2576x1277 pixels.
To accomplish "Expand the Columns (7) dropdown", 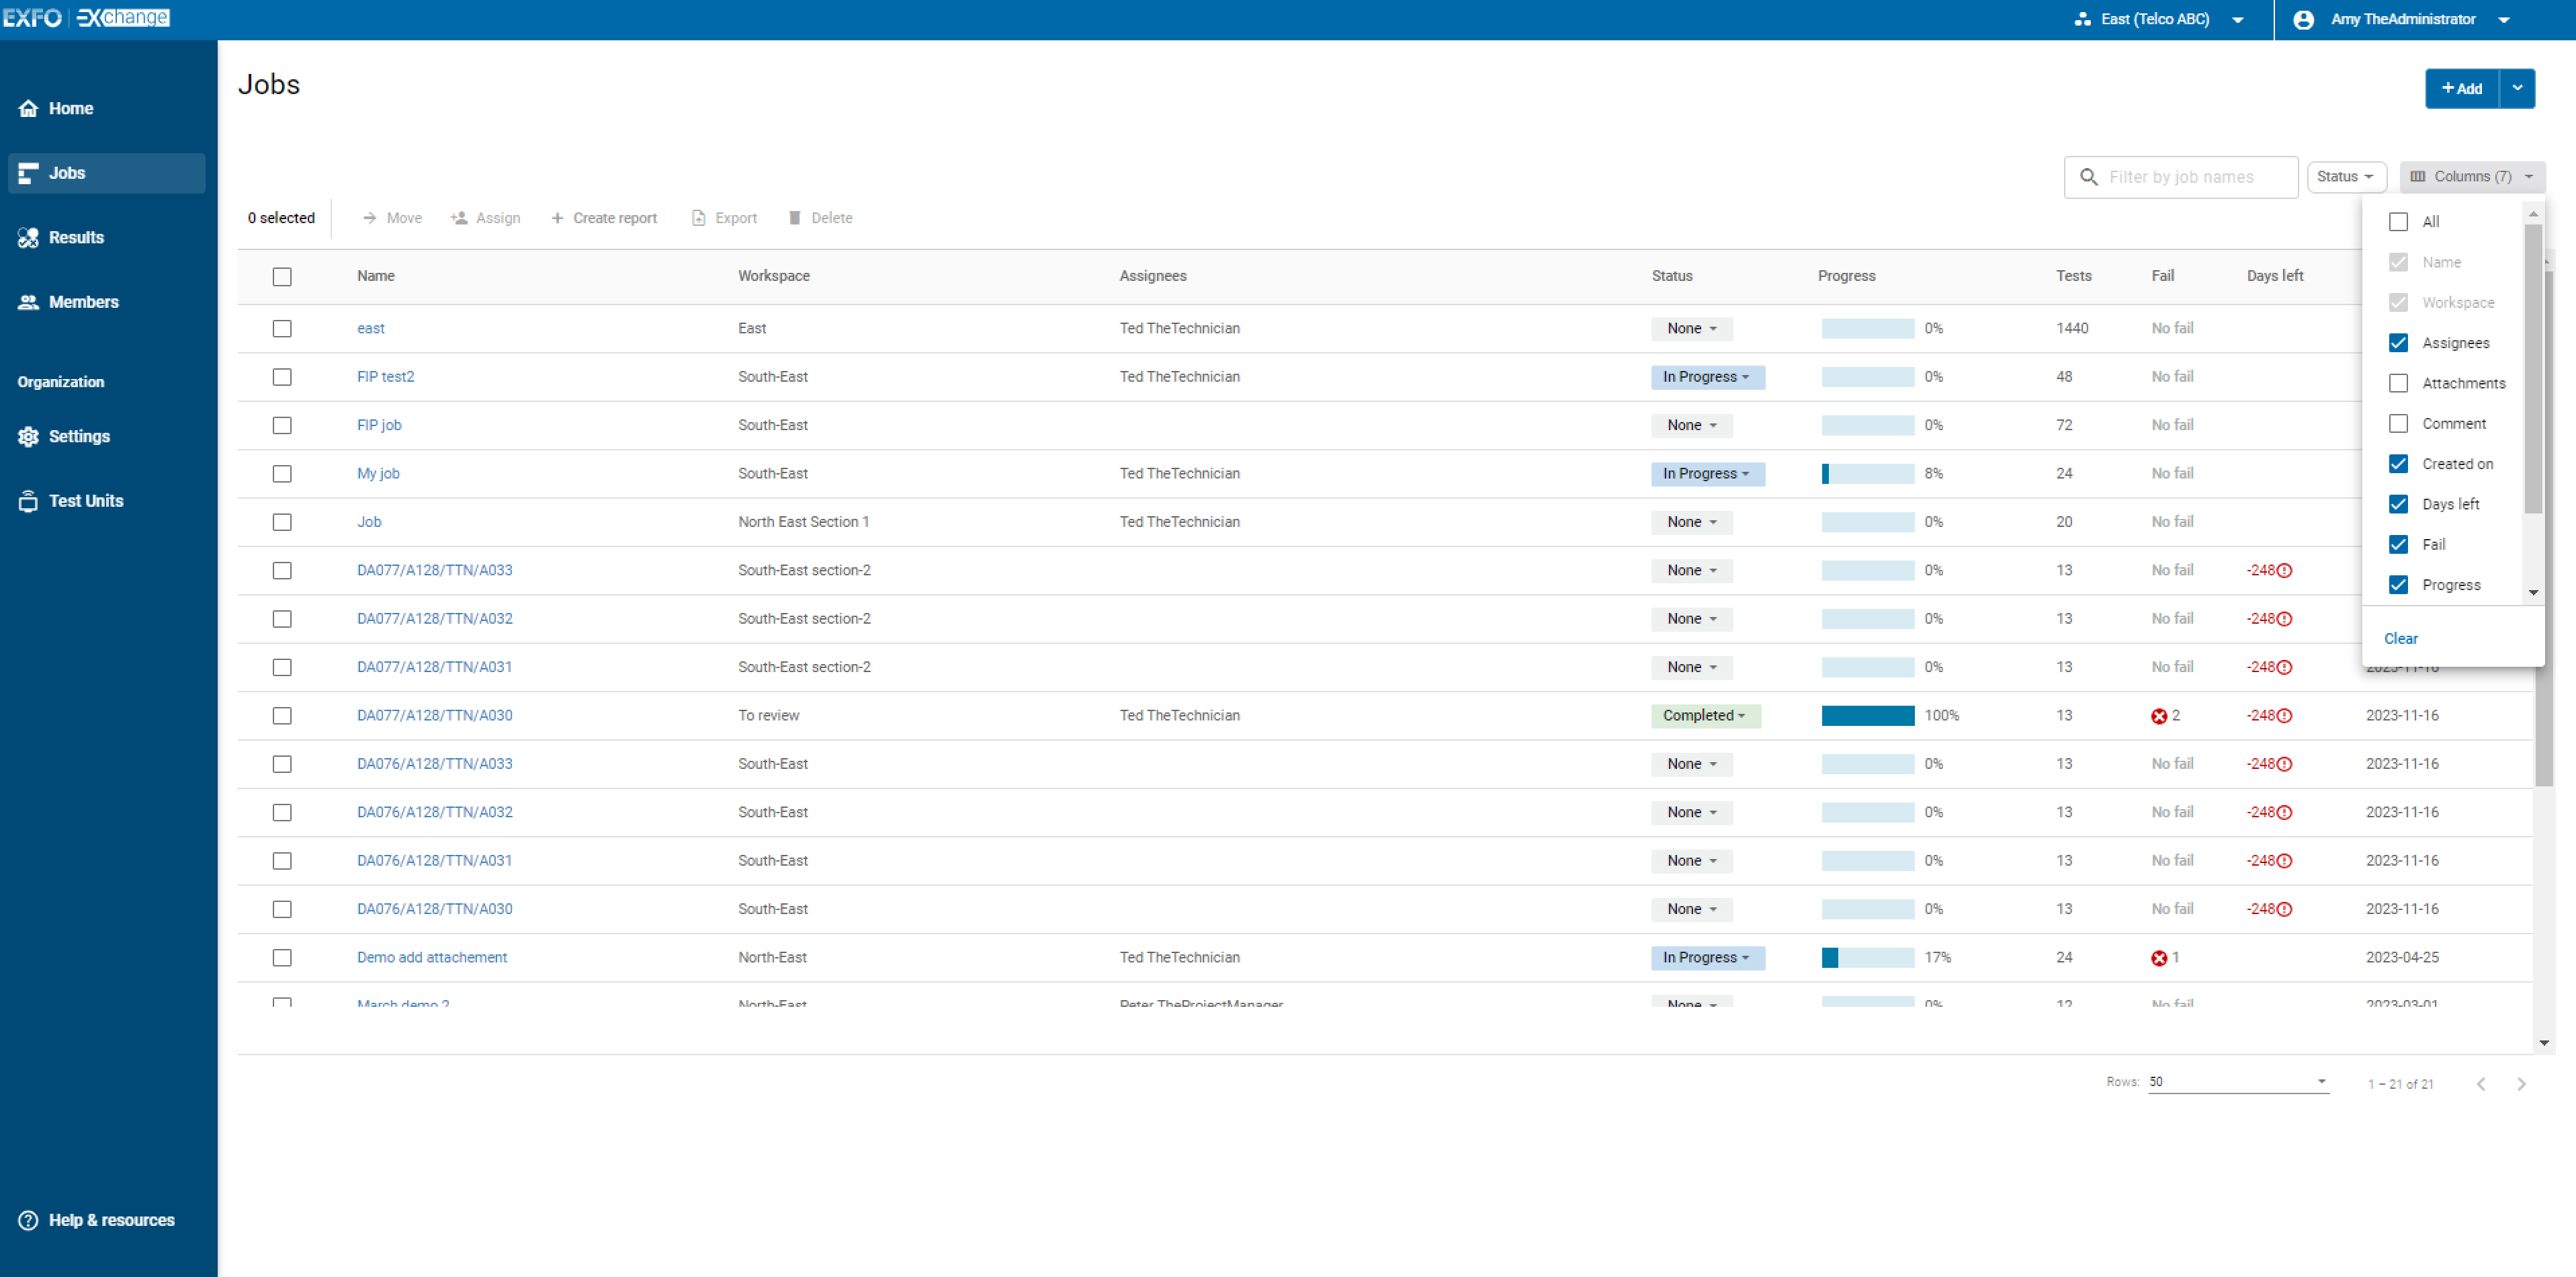I will (2464, 176).
